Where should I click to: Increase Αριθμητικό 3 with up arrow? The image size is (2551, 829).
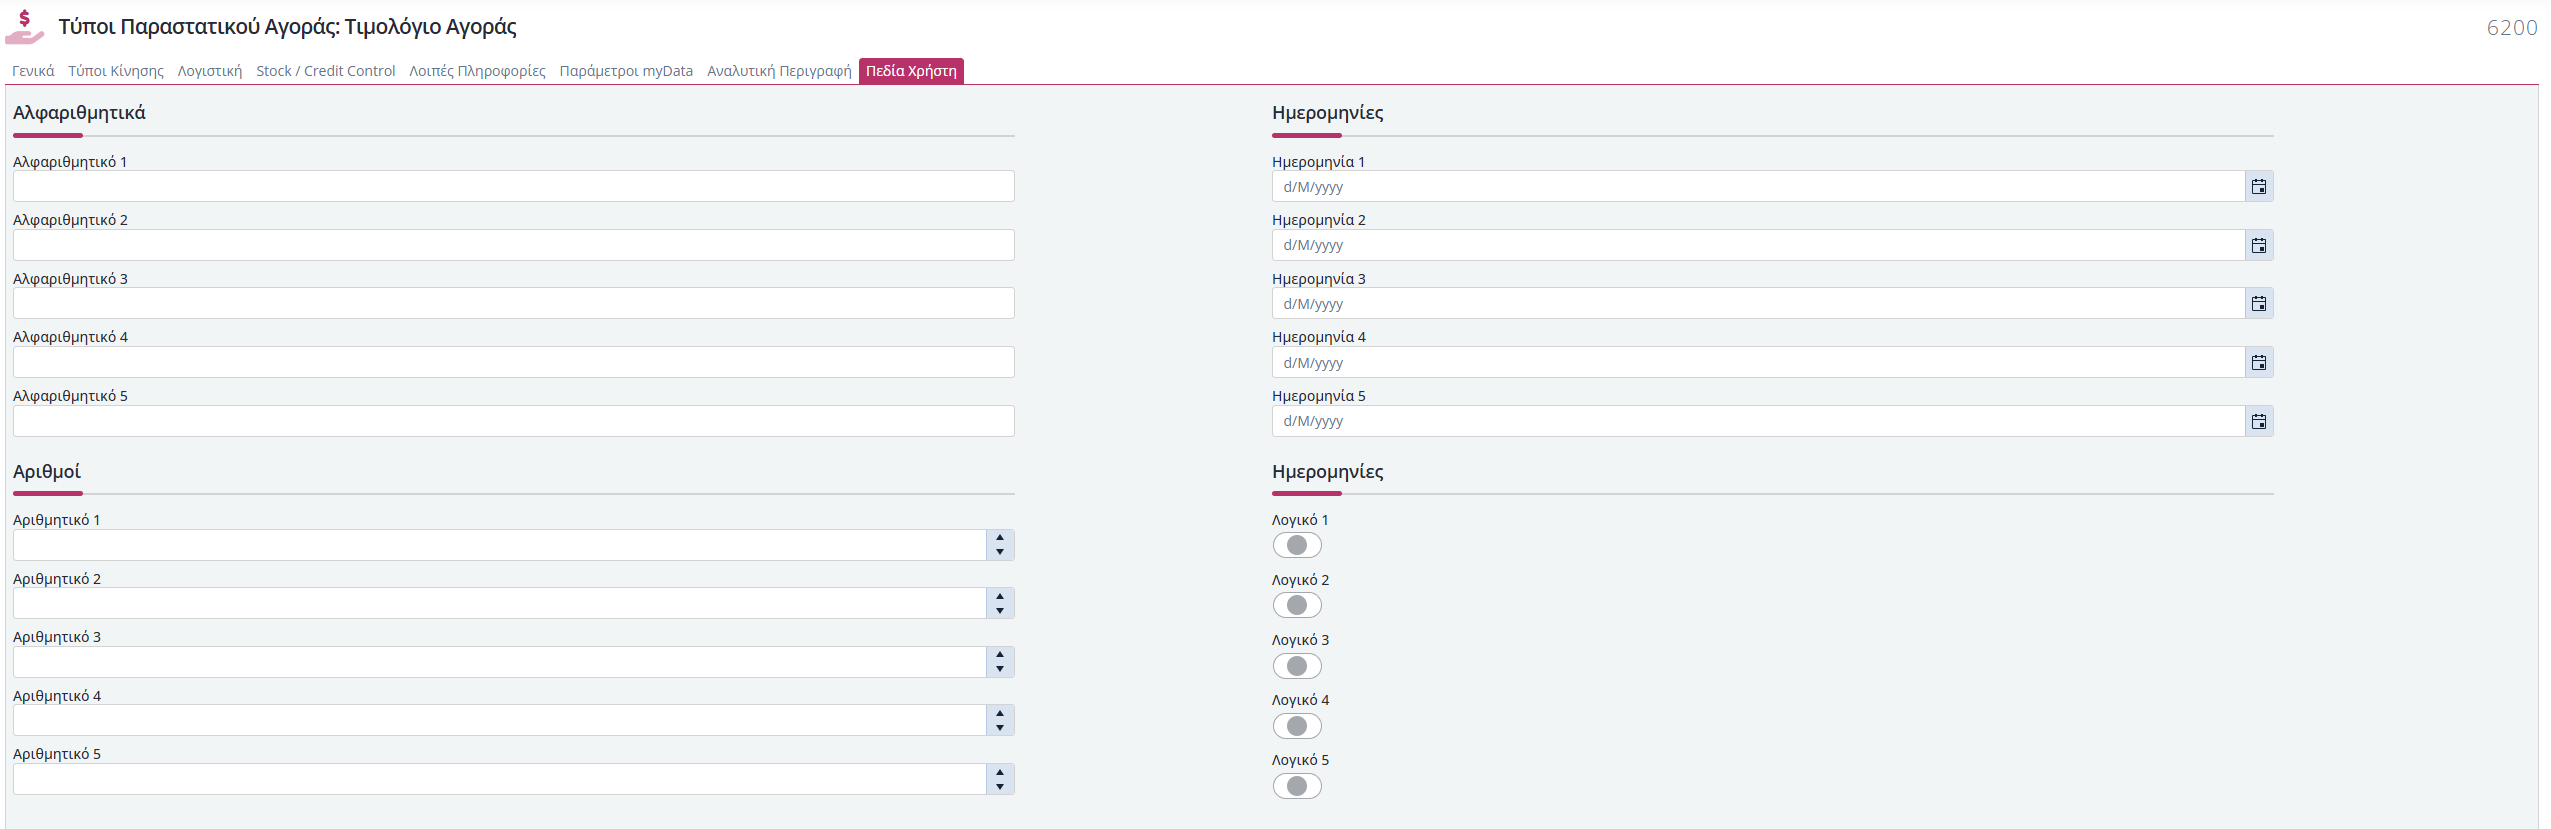click(1000, 655)
